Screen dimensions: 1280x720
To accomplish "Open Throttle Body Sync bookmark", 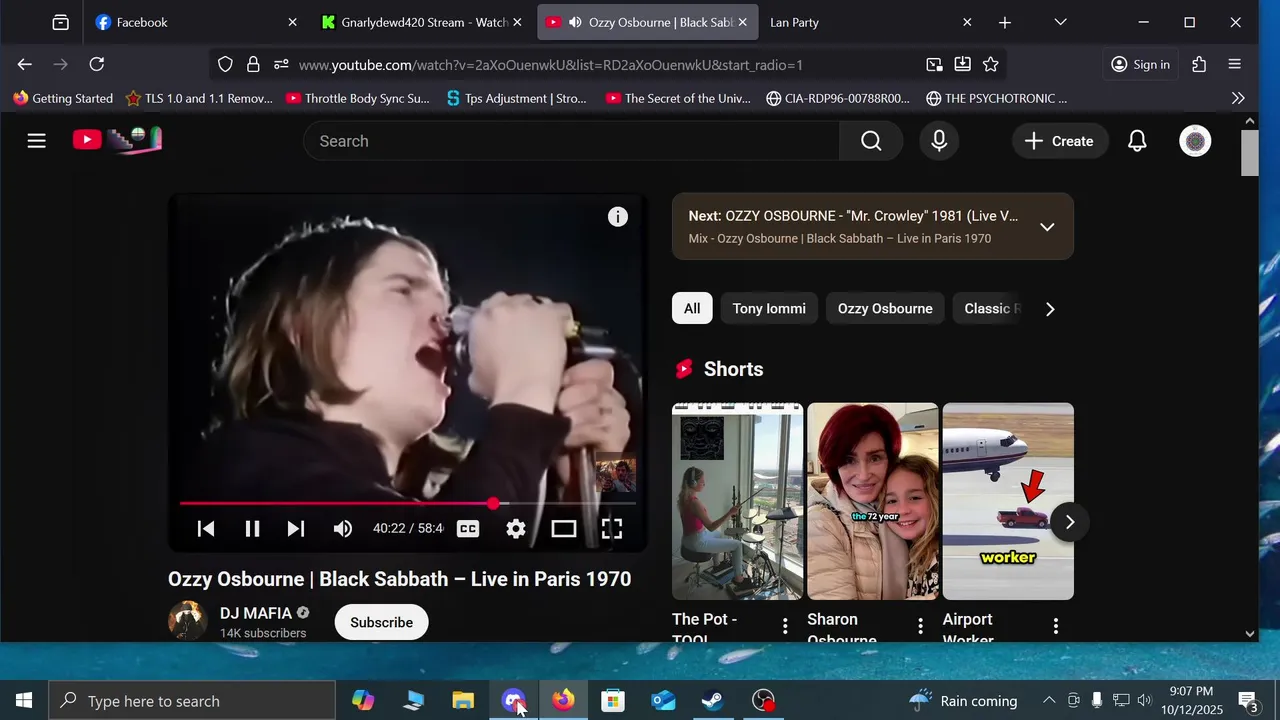I will pos(358,98).
